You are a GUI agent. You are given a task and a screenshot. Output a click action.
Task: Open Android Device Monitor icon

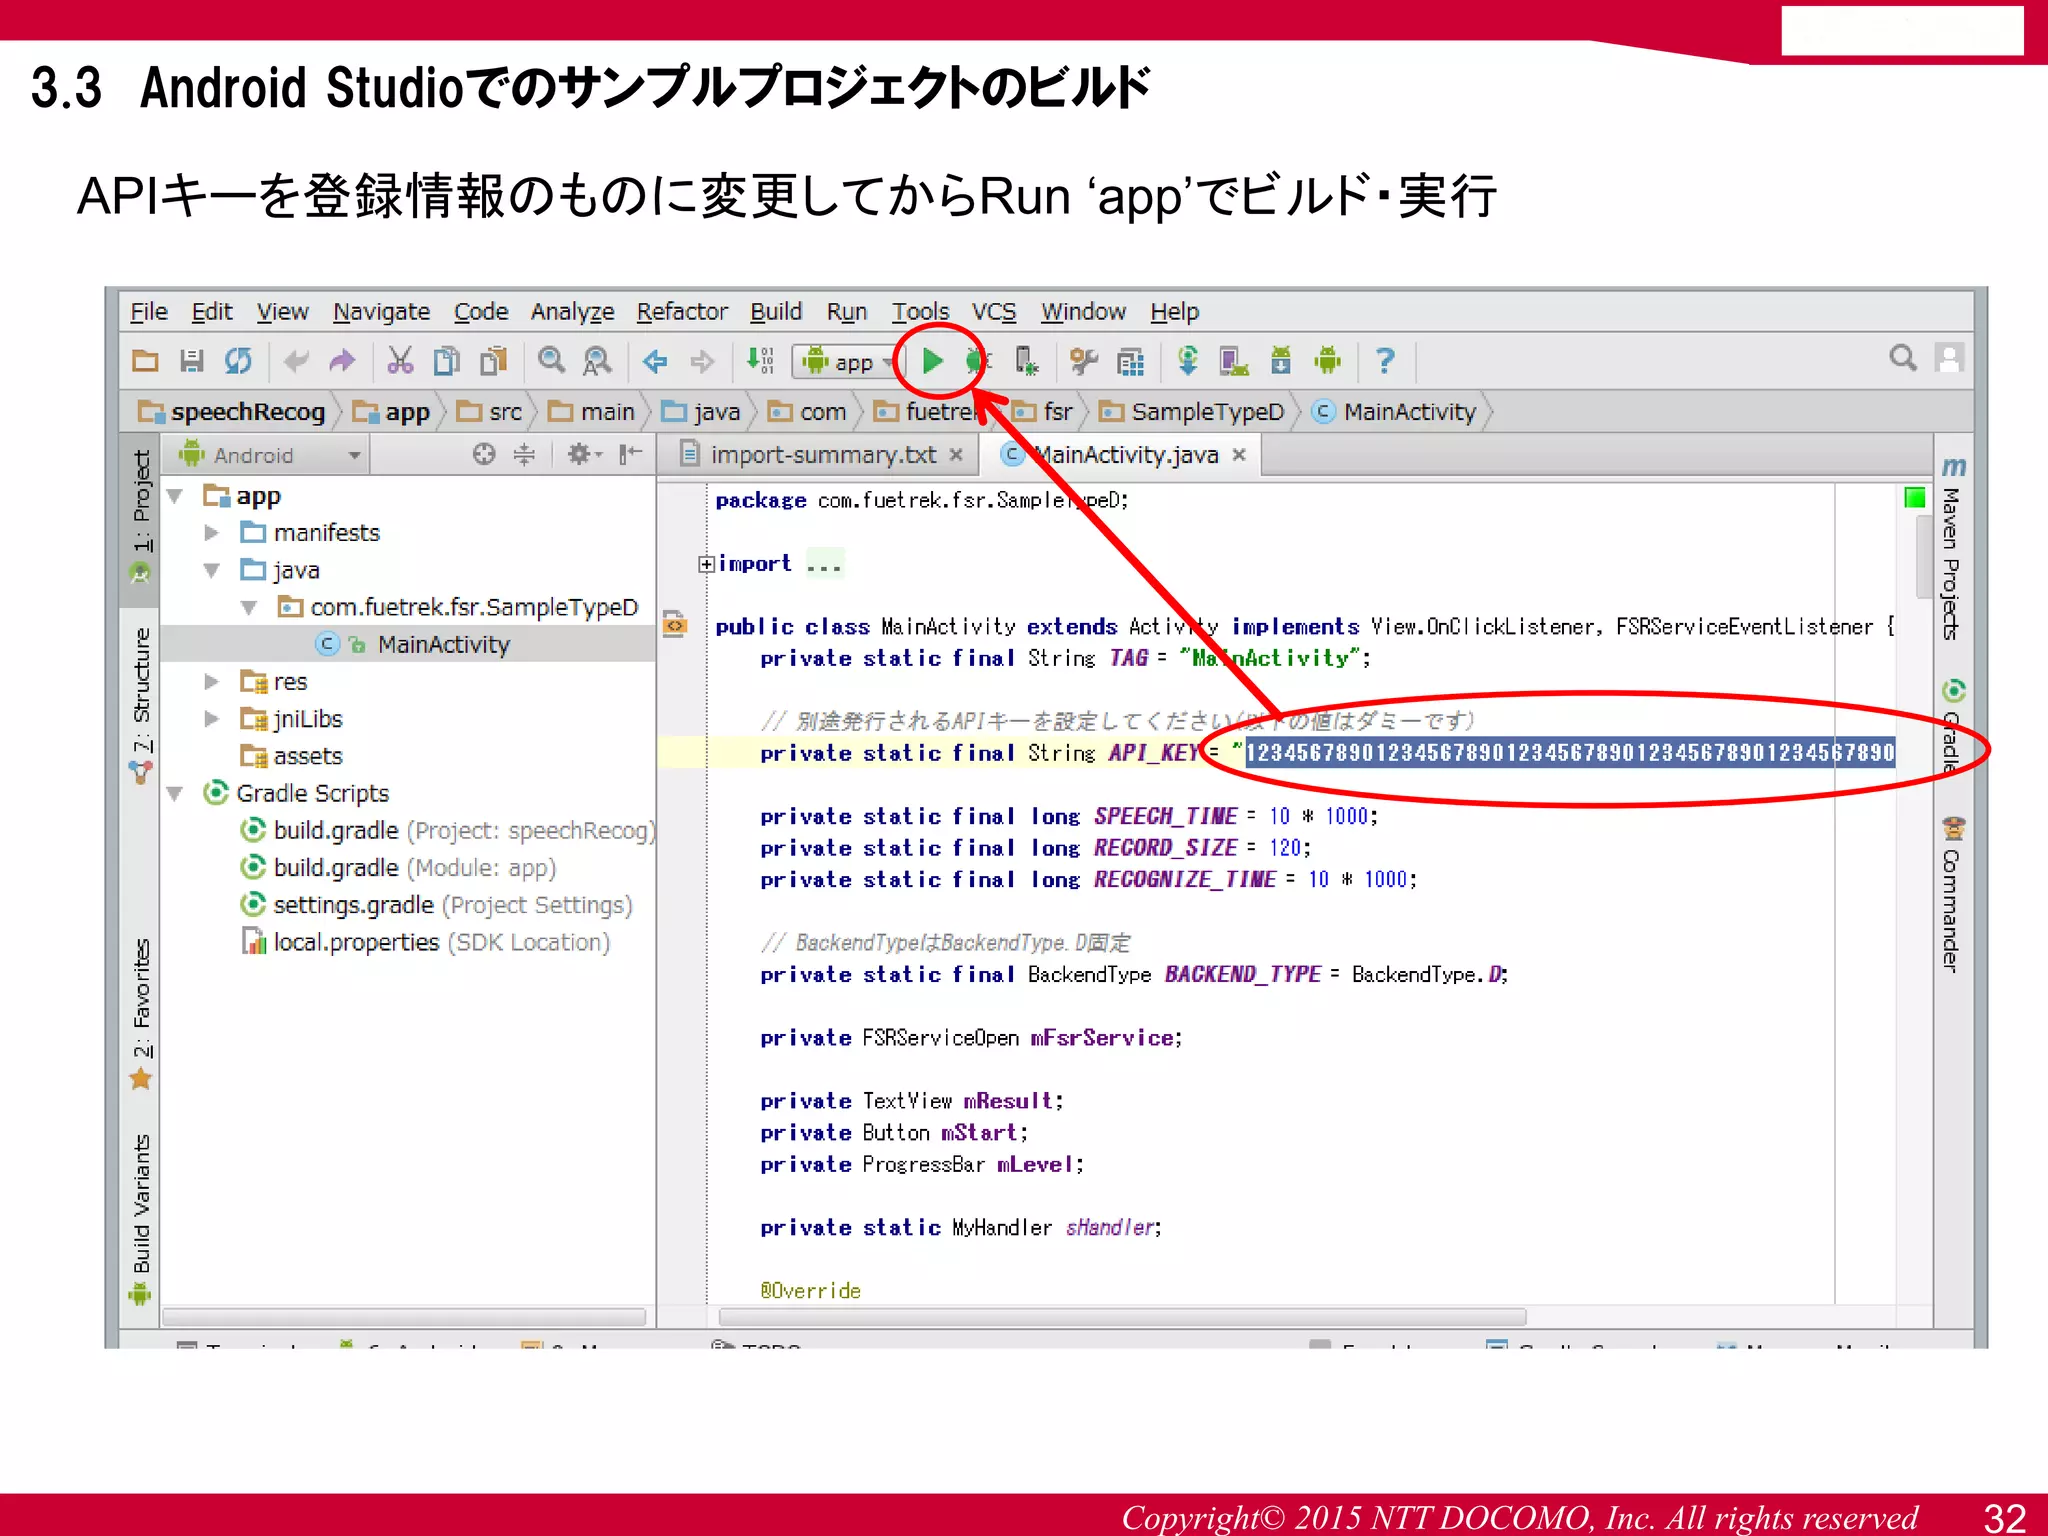(1328, 360)
